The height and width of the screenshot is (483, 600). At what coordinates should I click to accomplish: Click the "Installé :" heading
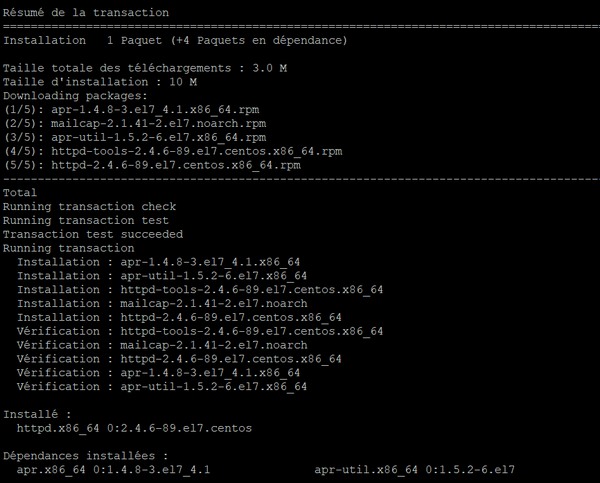click(x=38, y=414)
